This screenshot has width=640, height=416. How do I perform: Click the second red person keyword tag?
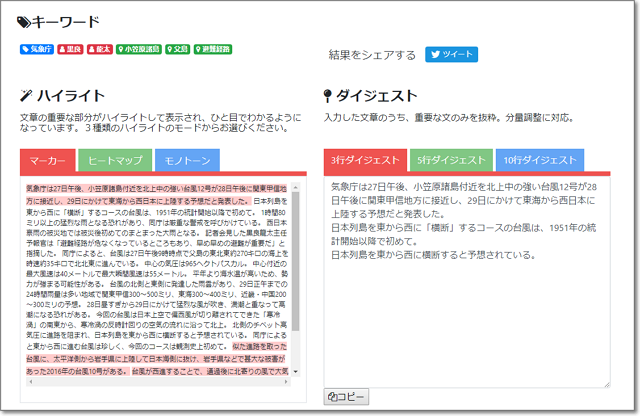(x=100, y=47)
